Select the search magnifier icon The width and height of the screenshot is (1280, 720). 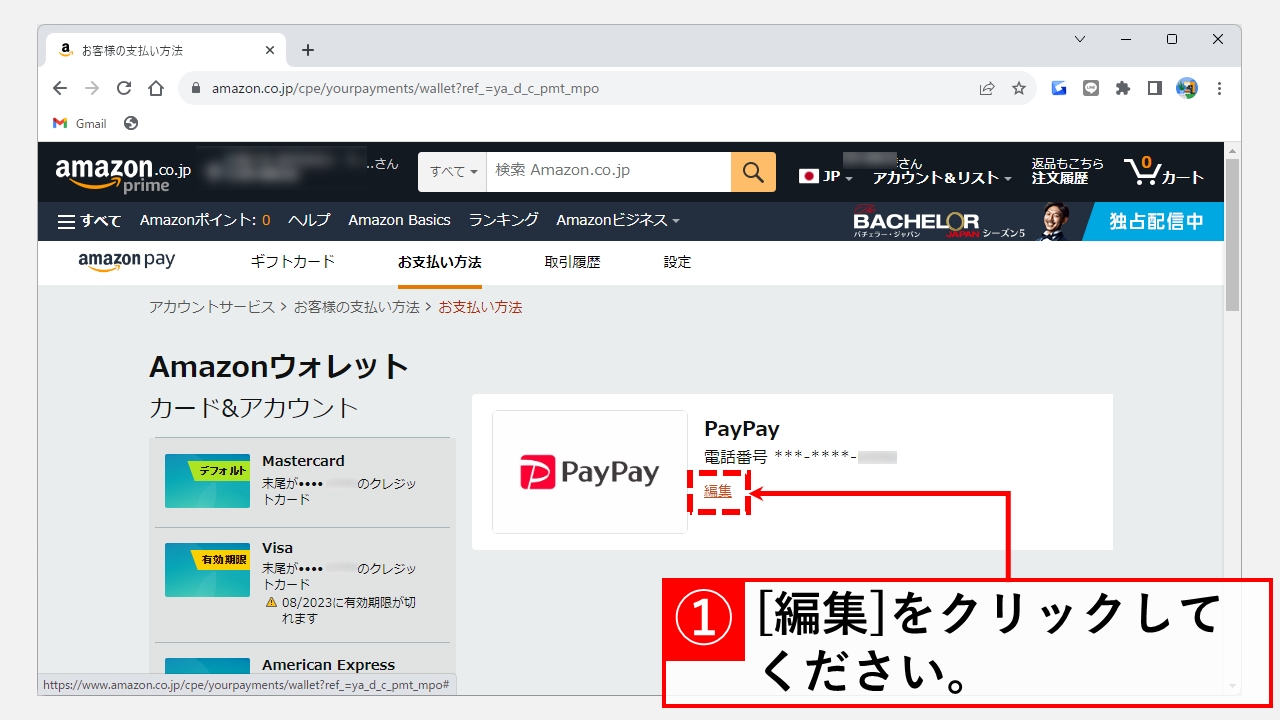point(752,171)
